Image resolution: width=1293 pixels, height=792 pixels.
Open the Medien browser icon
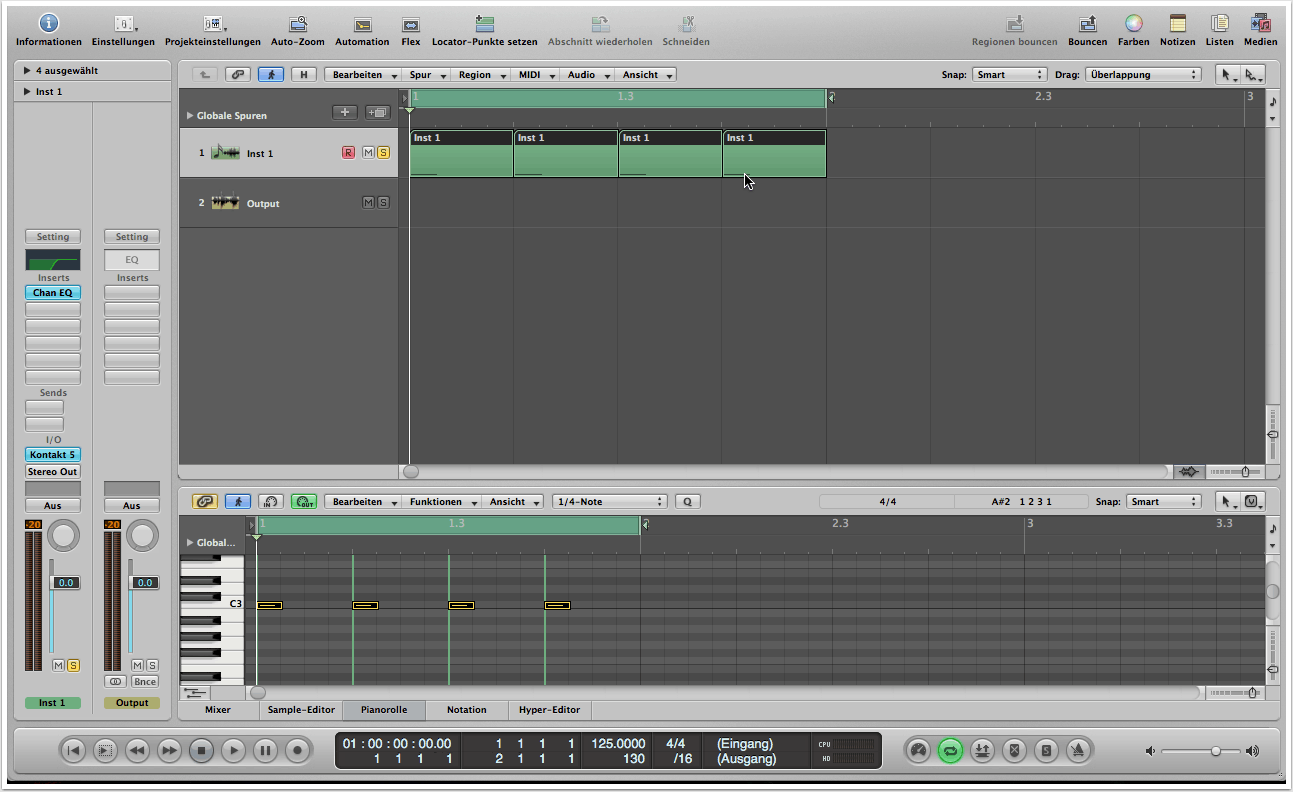pos(1260,24)
